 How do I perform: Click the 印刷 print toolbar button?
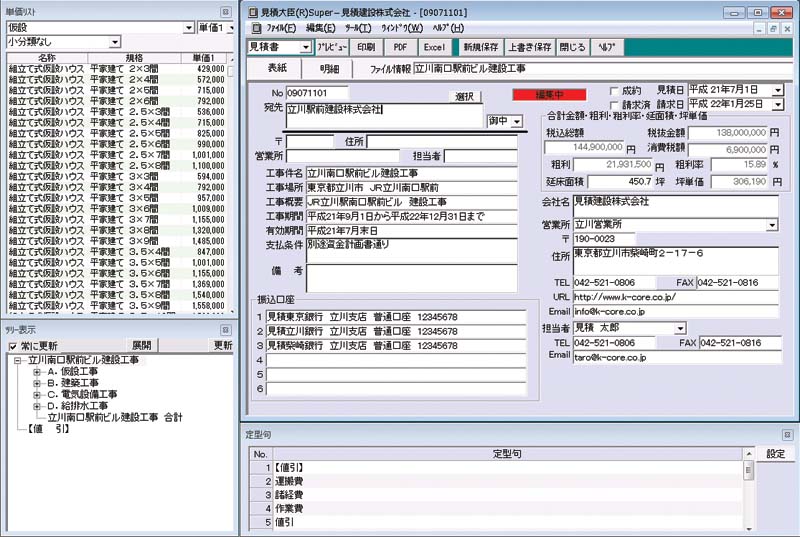366,47
